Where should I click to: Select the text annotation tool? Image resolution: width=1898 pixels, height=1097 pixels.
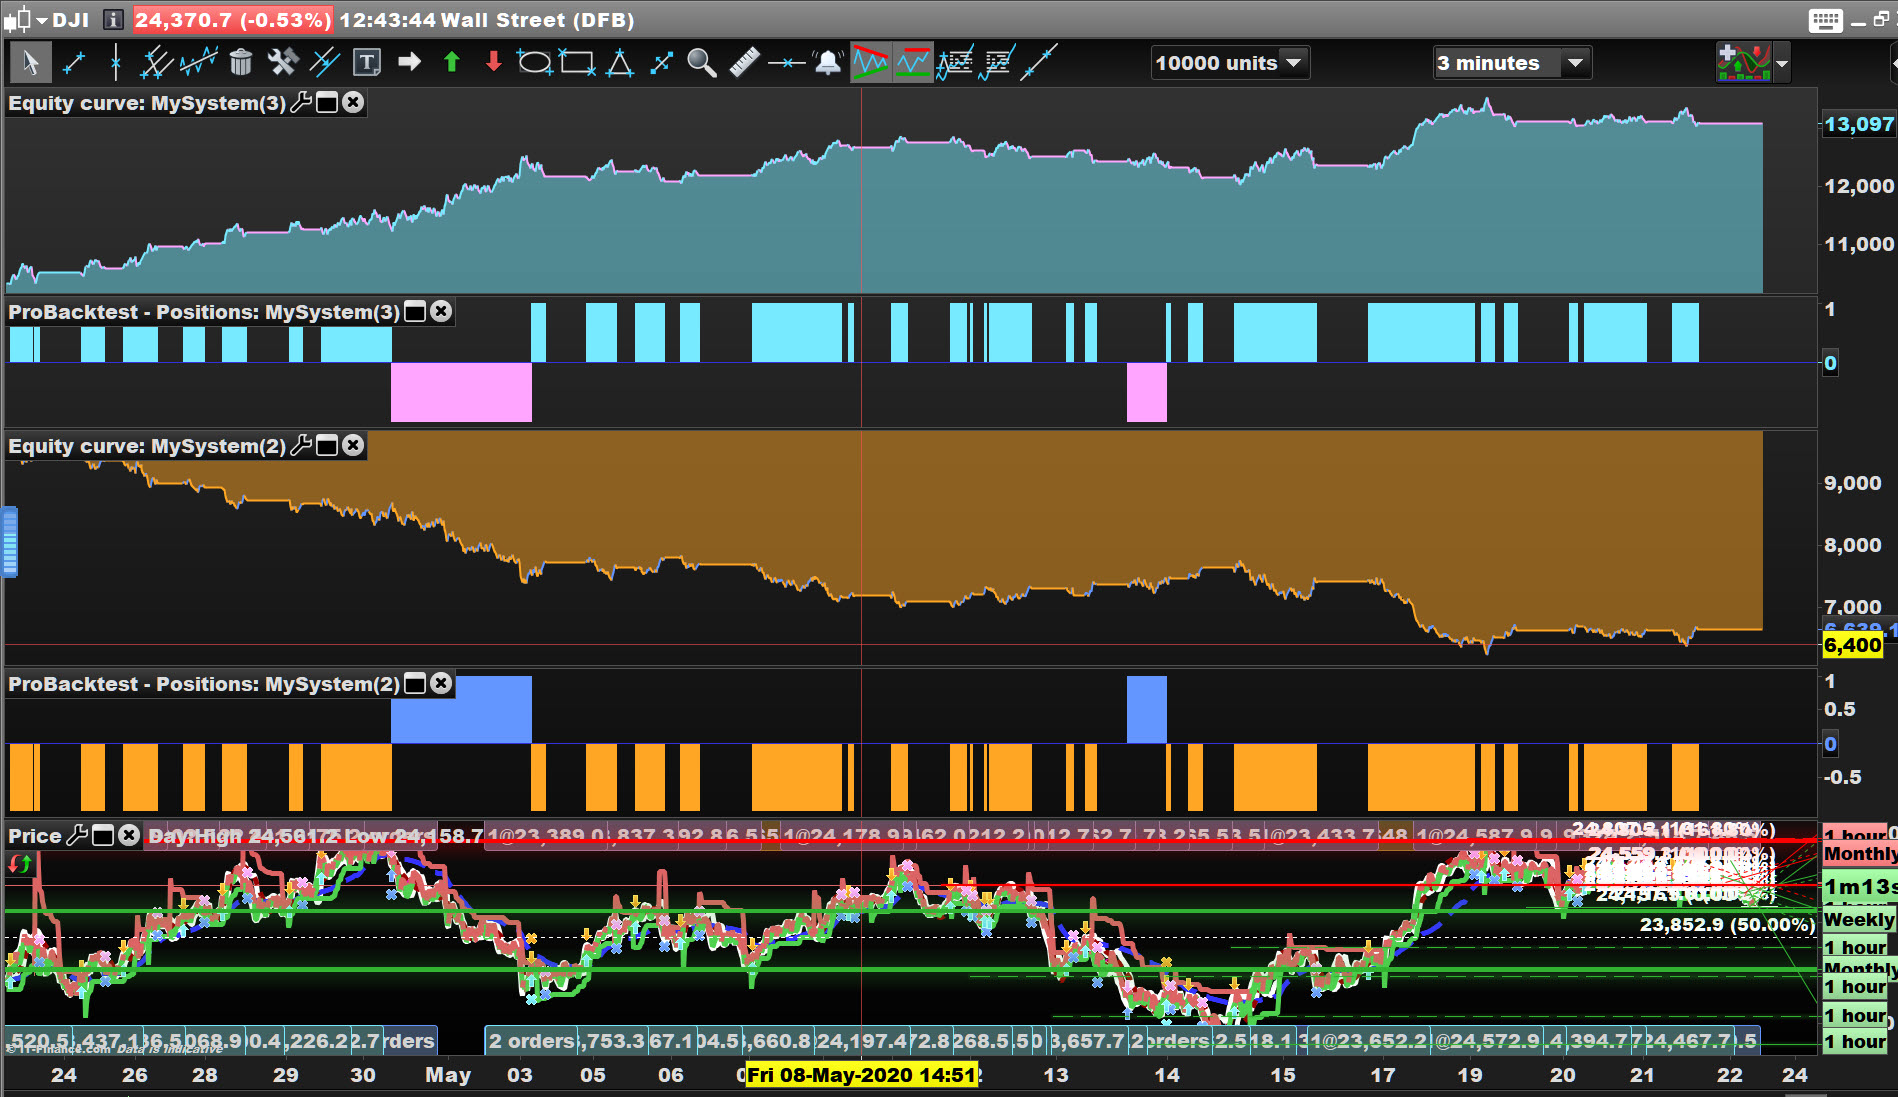[x=367, y=63]
